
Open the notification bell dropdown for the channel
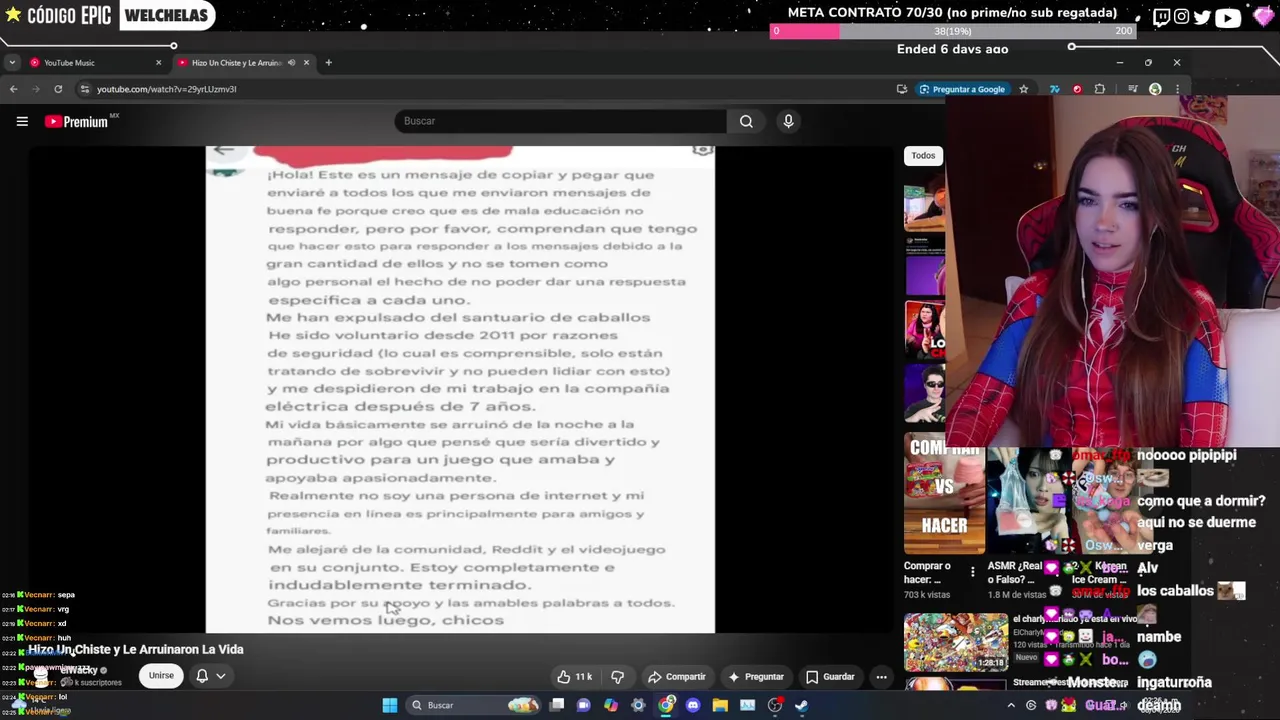coord(210,676)
